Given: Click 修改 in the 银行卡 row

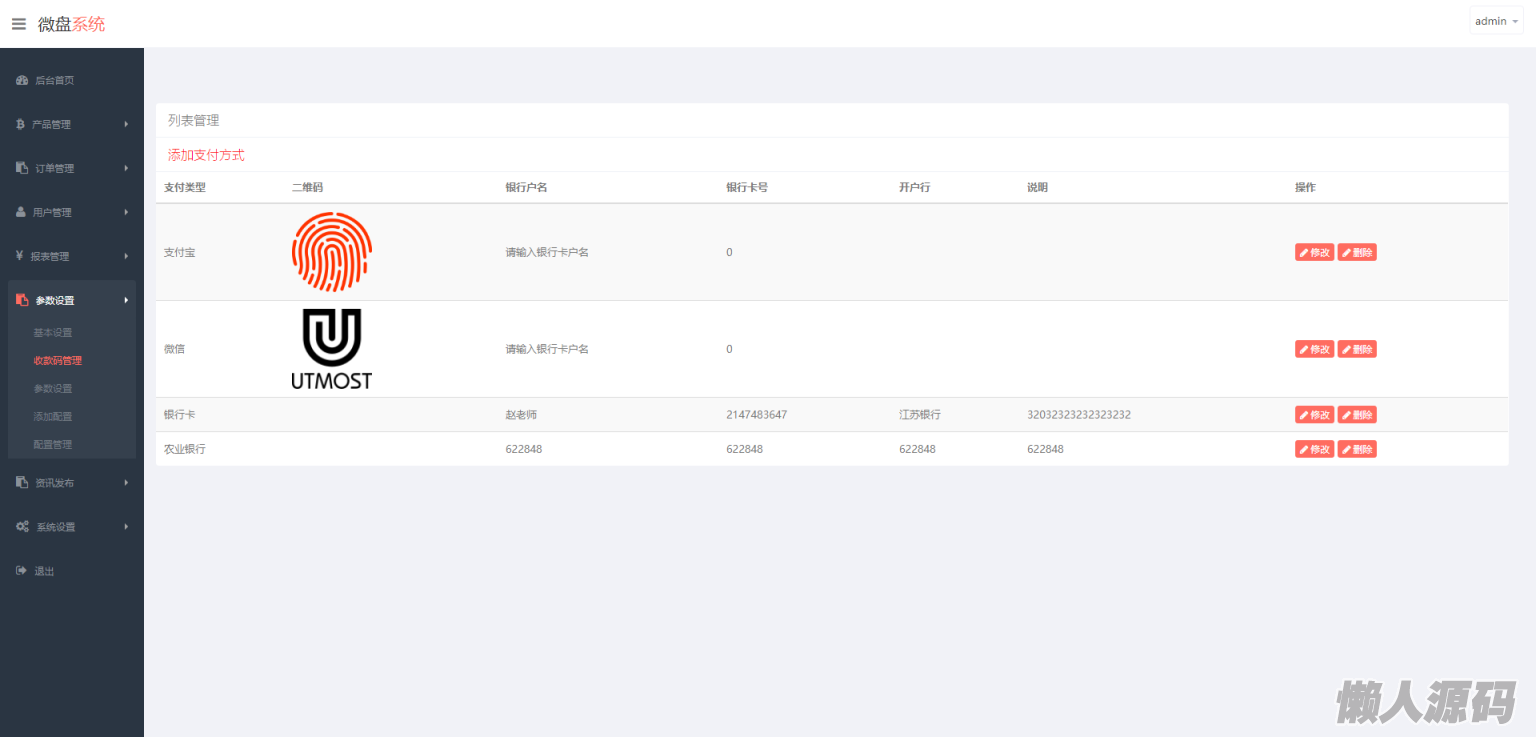Looking at the screenshot, I should point(1314,414).
